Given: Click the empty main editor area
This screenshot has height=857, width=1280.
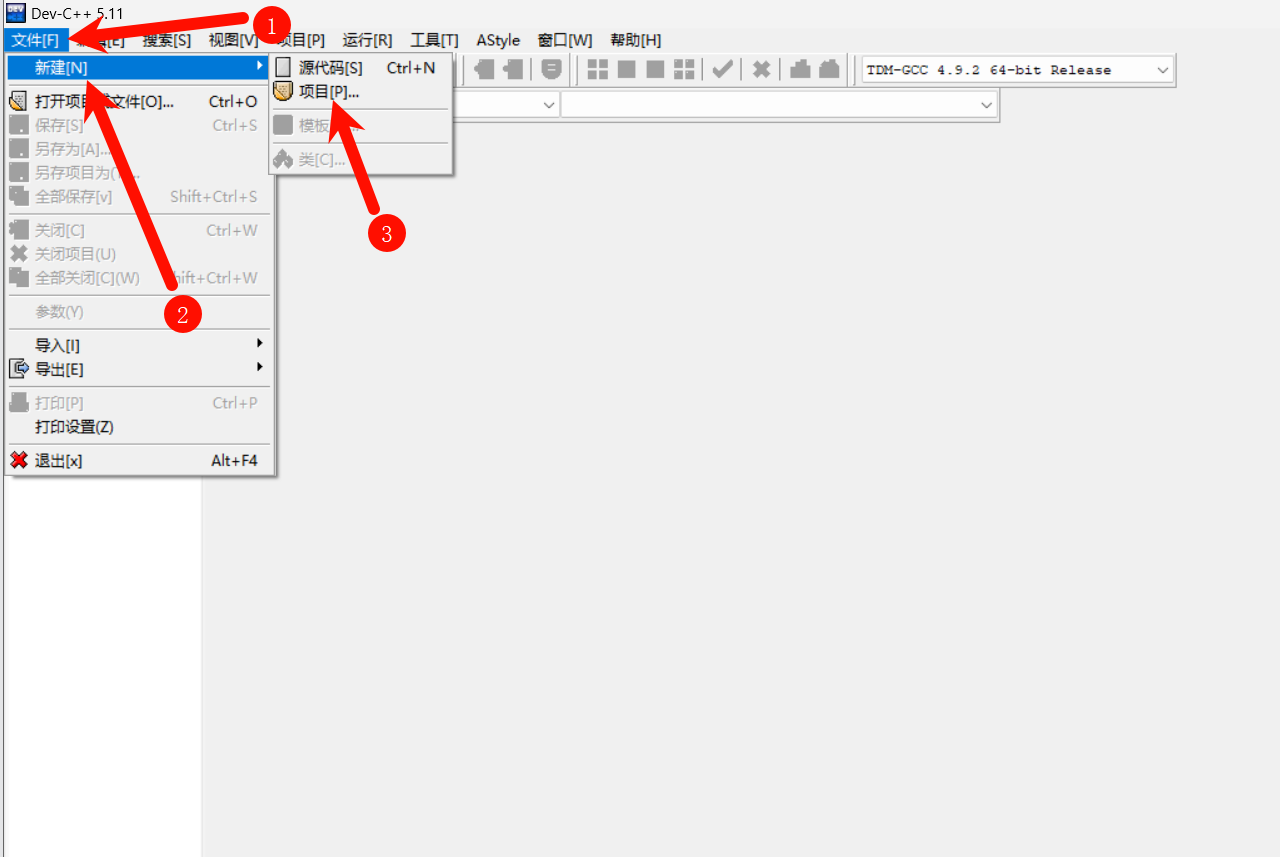Looking at the screenshot, I should pos(741,490).
